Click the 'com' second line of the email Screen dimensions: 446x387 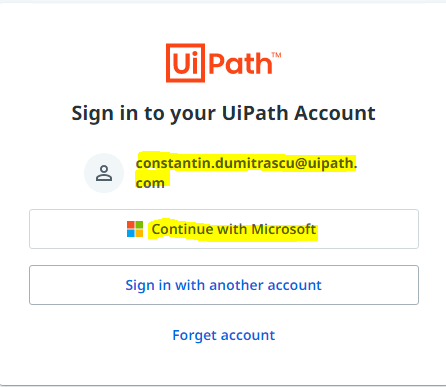coord(150,183)
